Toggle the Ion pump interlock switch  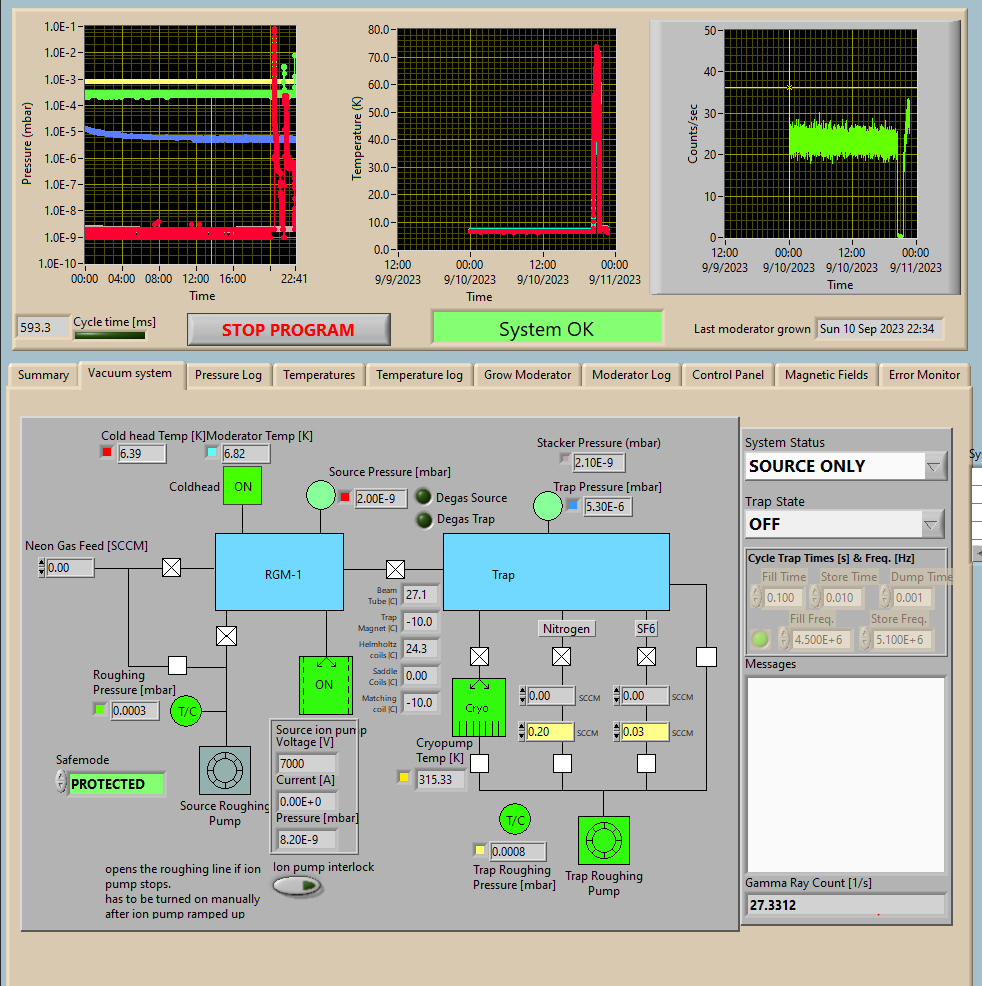click(x=298, y=886)
